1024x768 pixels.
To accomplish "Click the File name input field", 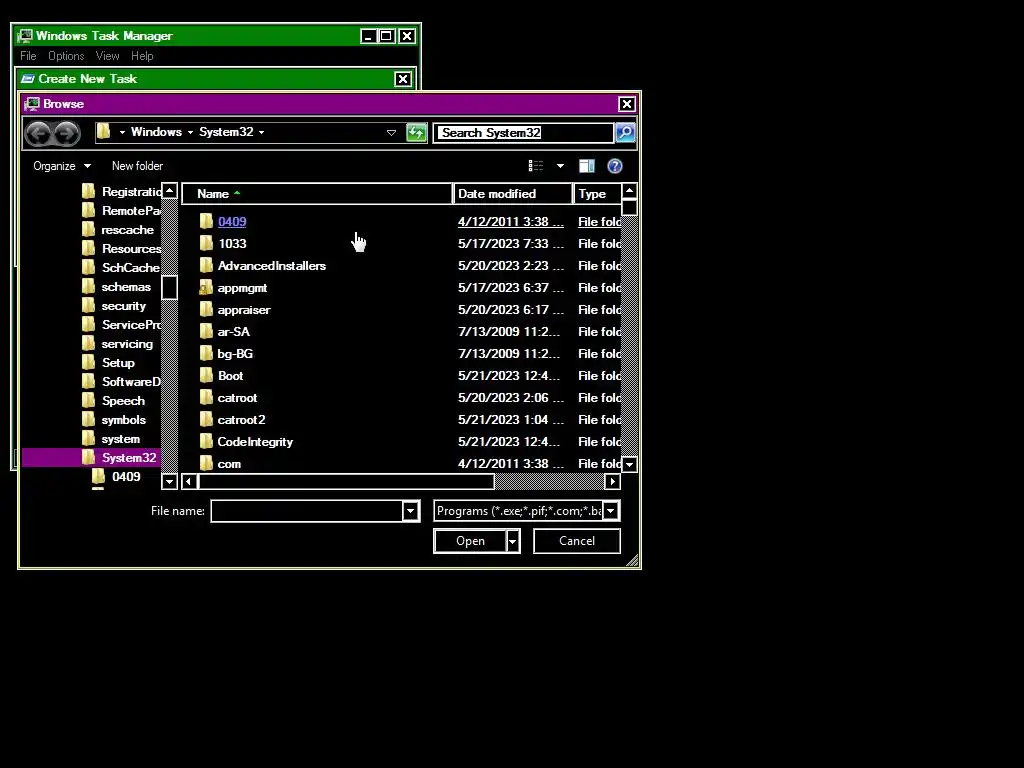I will click(x=307, y=511).
